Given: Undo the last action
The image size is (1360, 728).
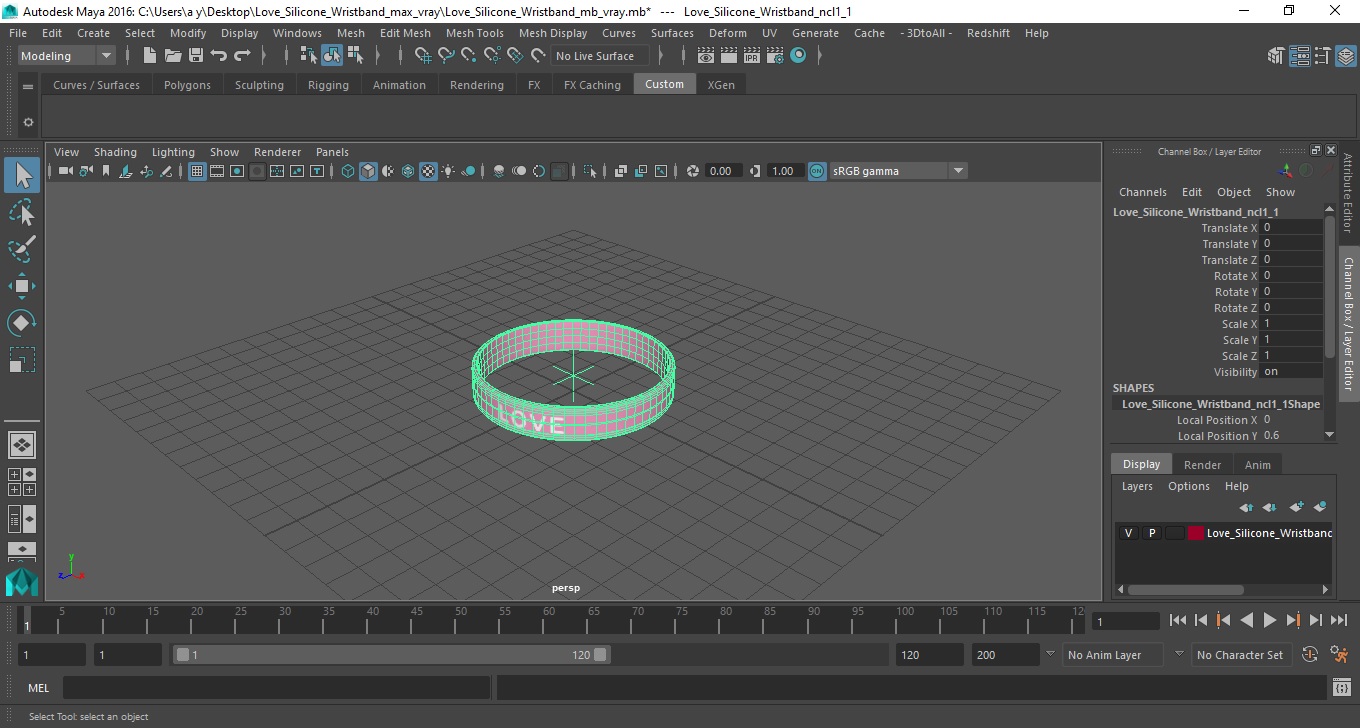Looking at the screenshot, I should pyautogui.click(x=219, y=56).
